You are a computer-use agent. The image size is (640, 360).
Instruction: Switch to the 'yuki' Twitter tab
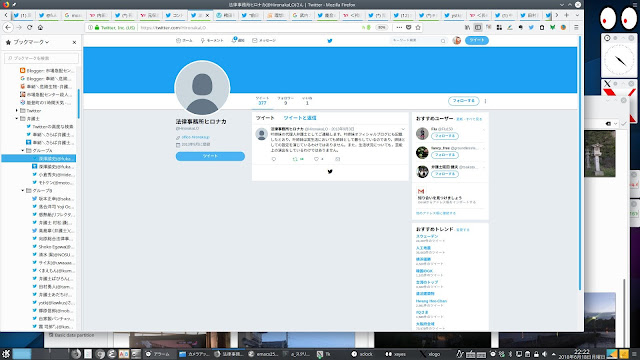[x=453, y=16]
